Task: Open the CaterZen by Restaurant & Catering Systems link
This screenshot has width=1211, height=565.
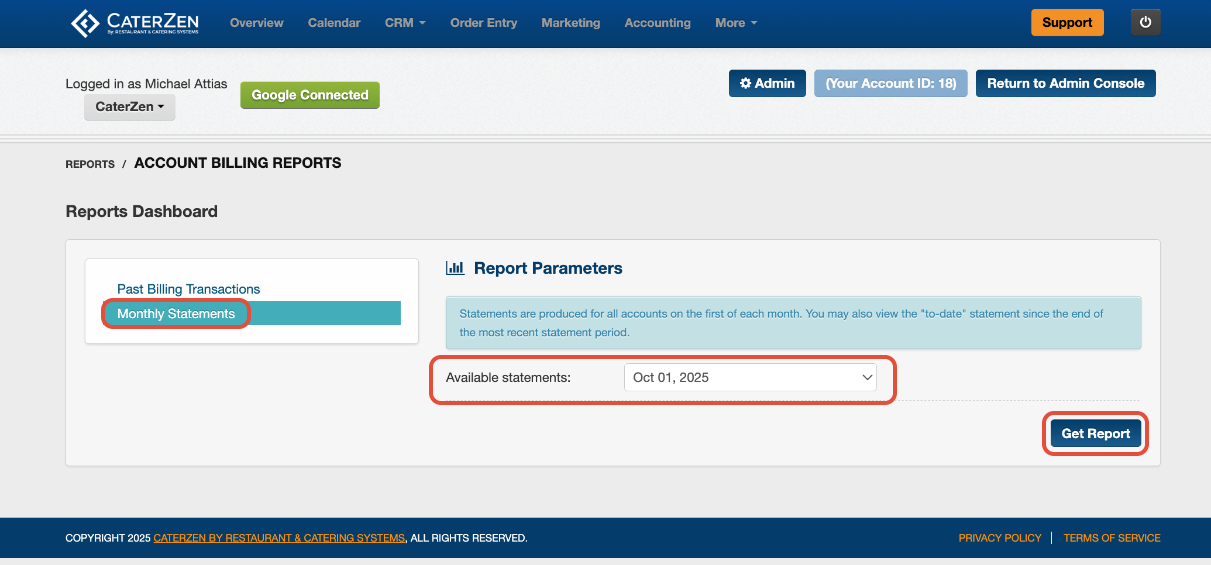Action: 279,538
